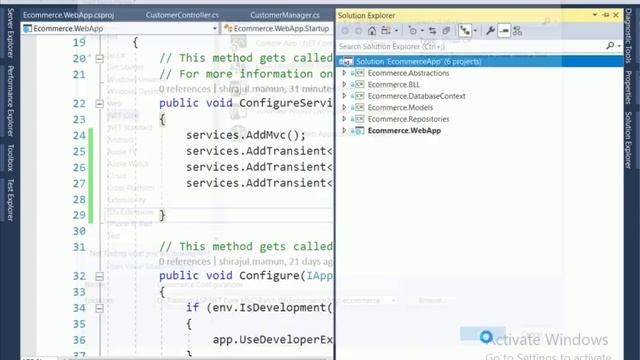The width and height of the screenshot is (640, 360).
Task: Select Ecommerce.Abstractions project name
Action: [x=408, y=73]
